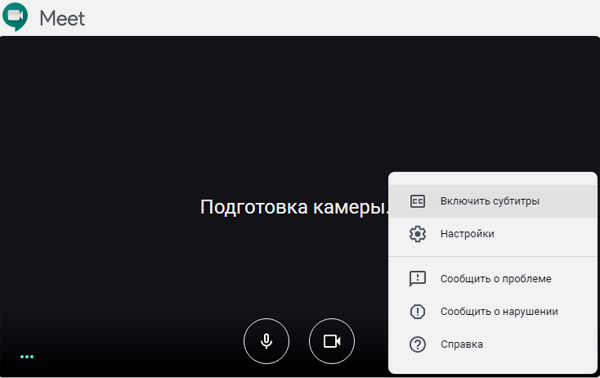Click the question mark help icon
600x378 pixels.
(417, 344)
